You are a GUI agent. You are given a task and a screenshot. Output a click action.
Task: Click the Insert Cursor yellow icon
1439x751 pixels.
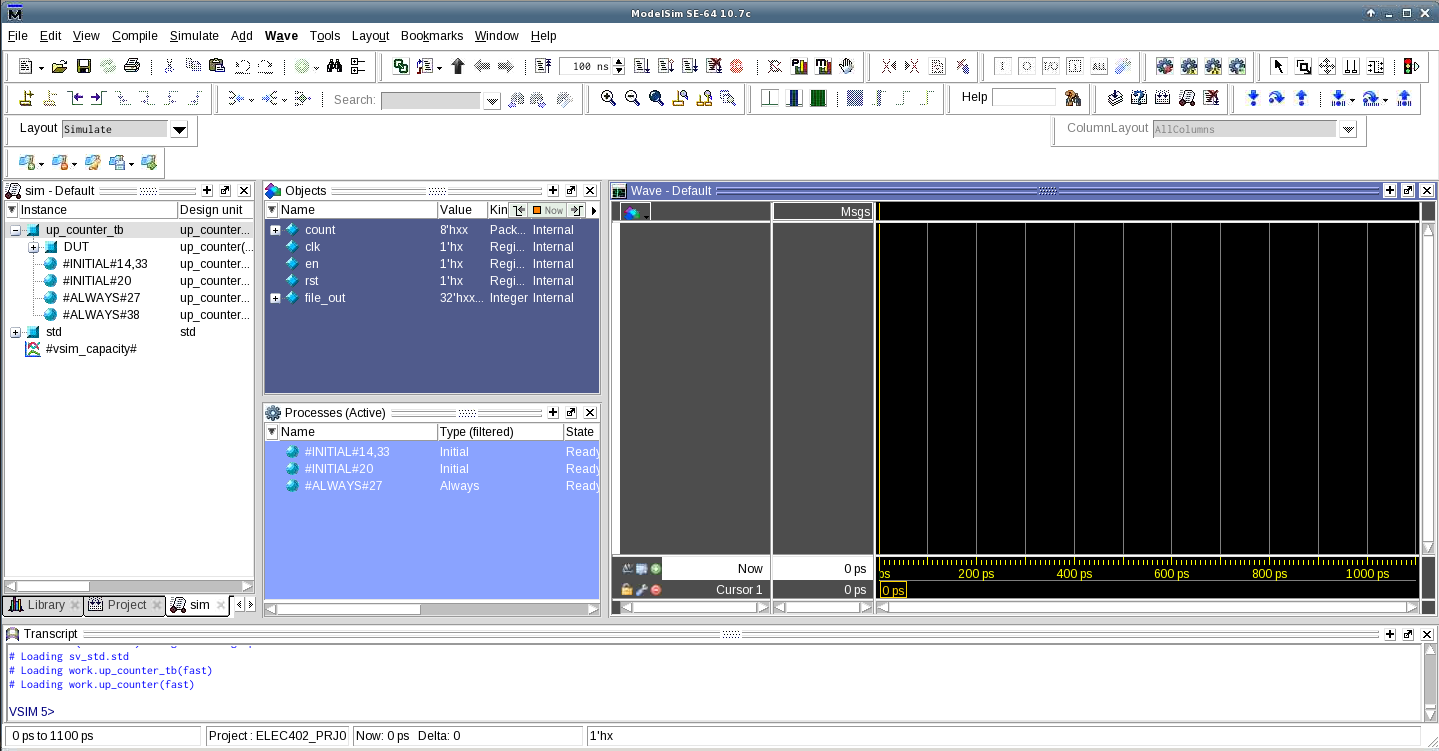click(x=26, y=98)
